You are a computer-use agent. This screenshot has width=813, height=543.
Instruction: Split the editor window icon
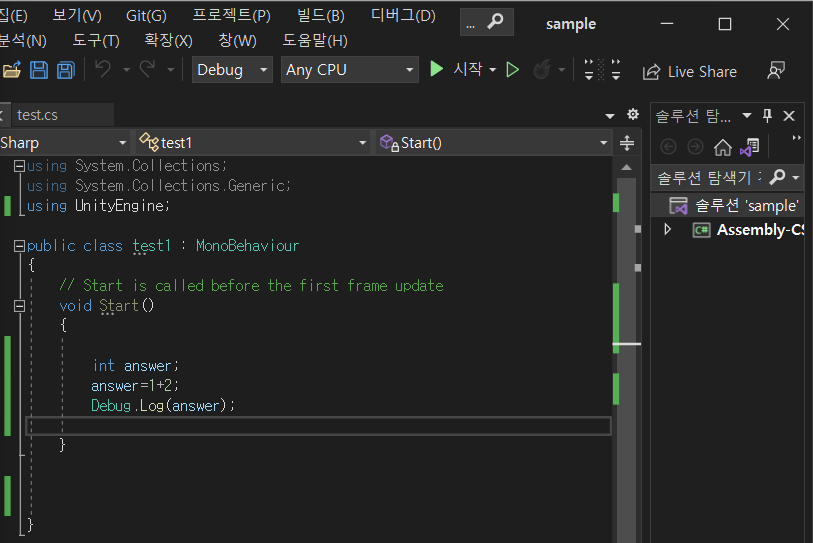click(627, 143)
